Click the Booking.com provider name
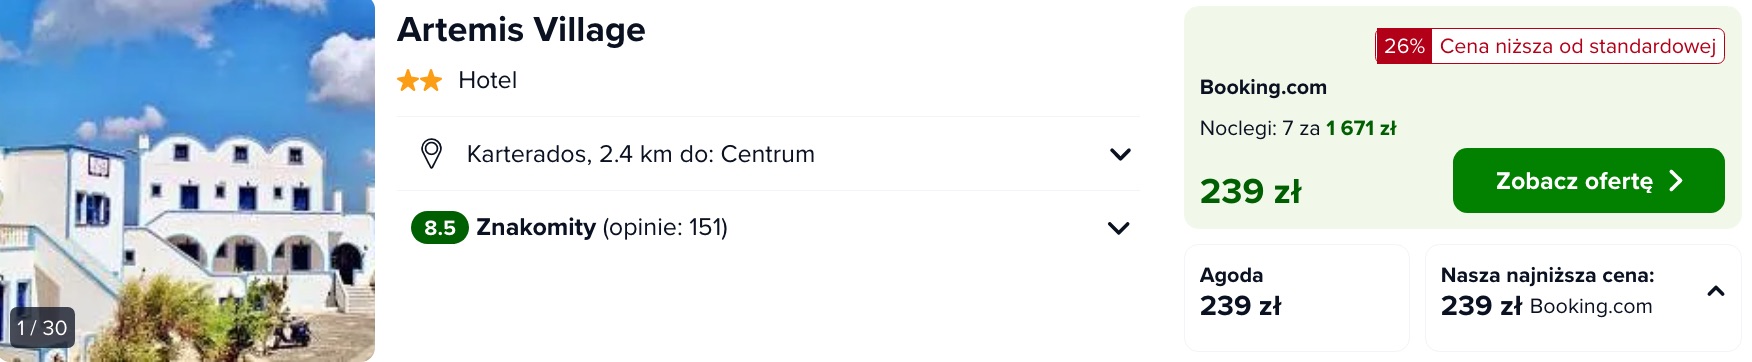This screenshot has width=1752, height=362. point(1263,87)
